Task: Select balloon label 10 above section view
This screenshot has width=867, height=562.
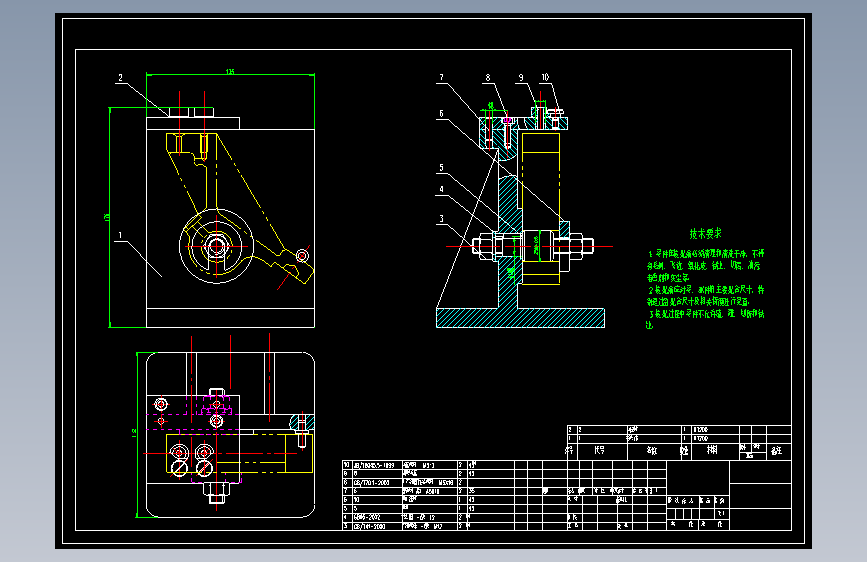Action: click(545, 77)
